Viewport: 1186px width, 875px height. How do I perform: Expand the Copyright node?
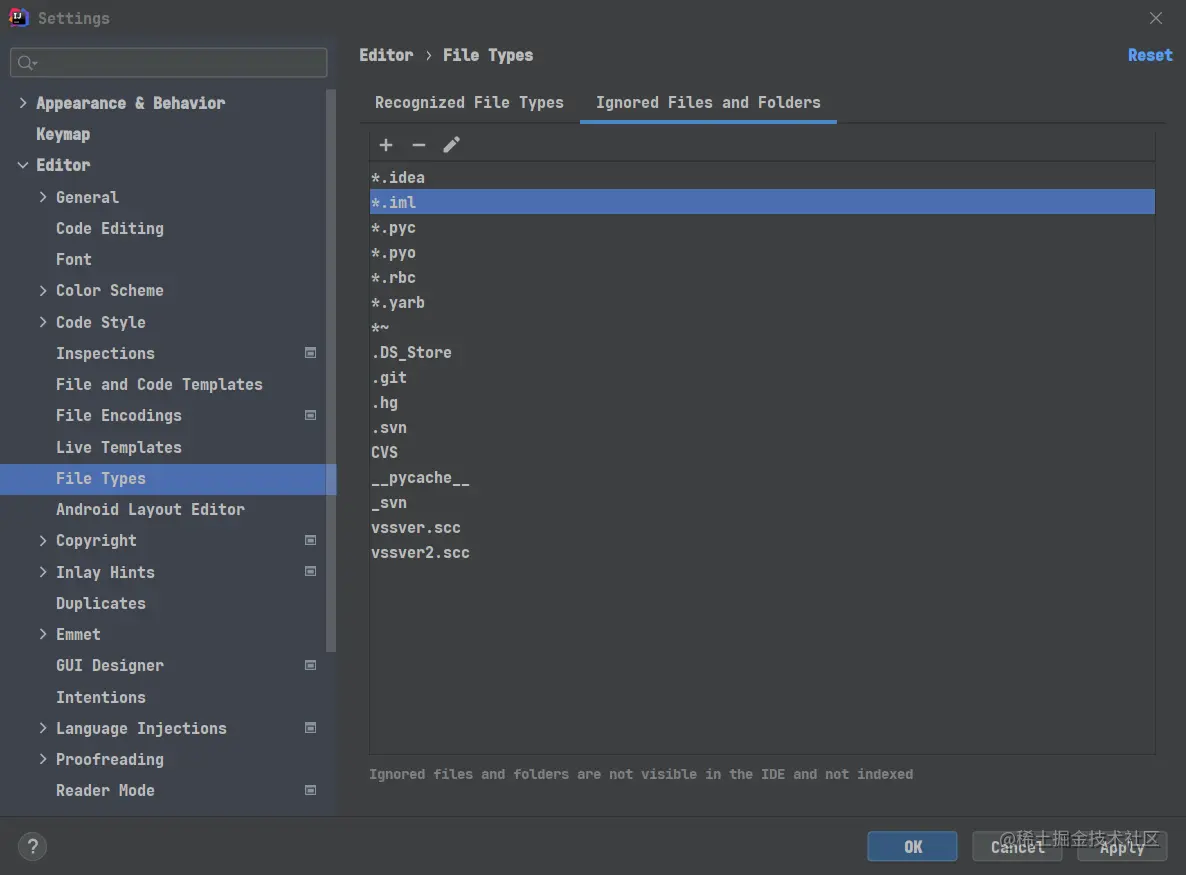tap(43, 540)
